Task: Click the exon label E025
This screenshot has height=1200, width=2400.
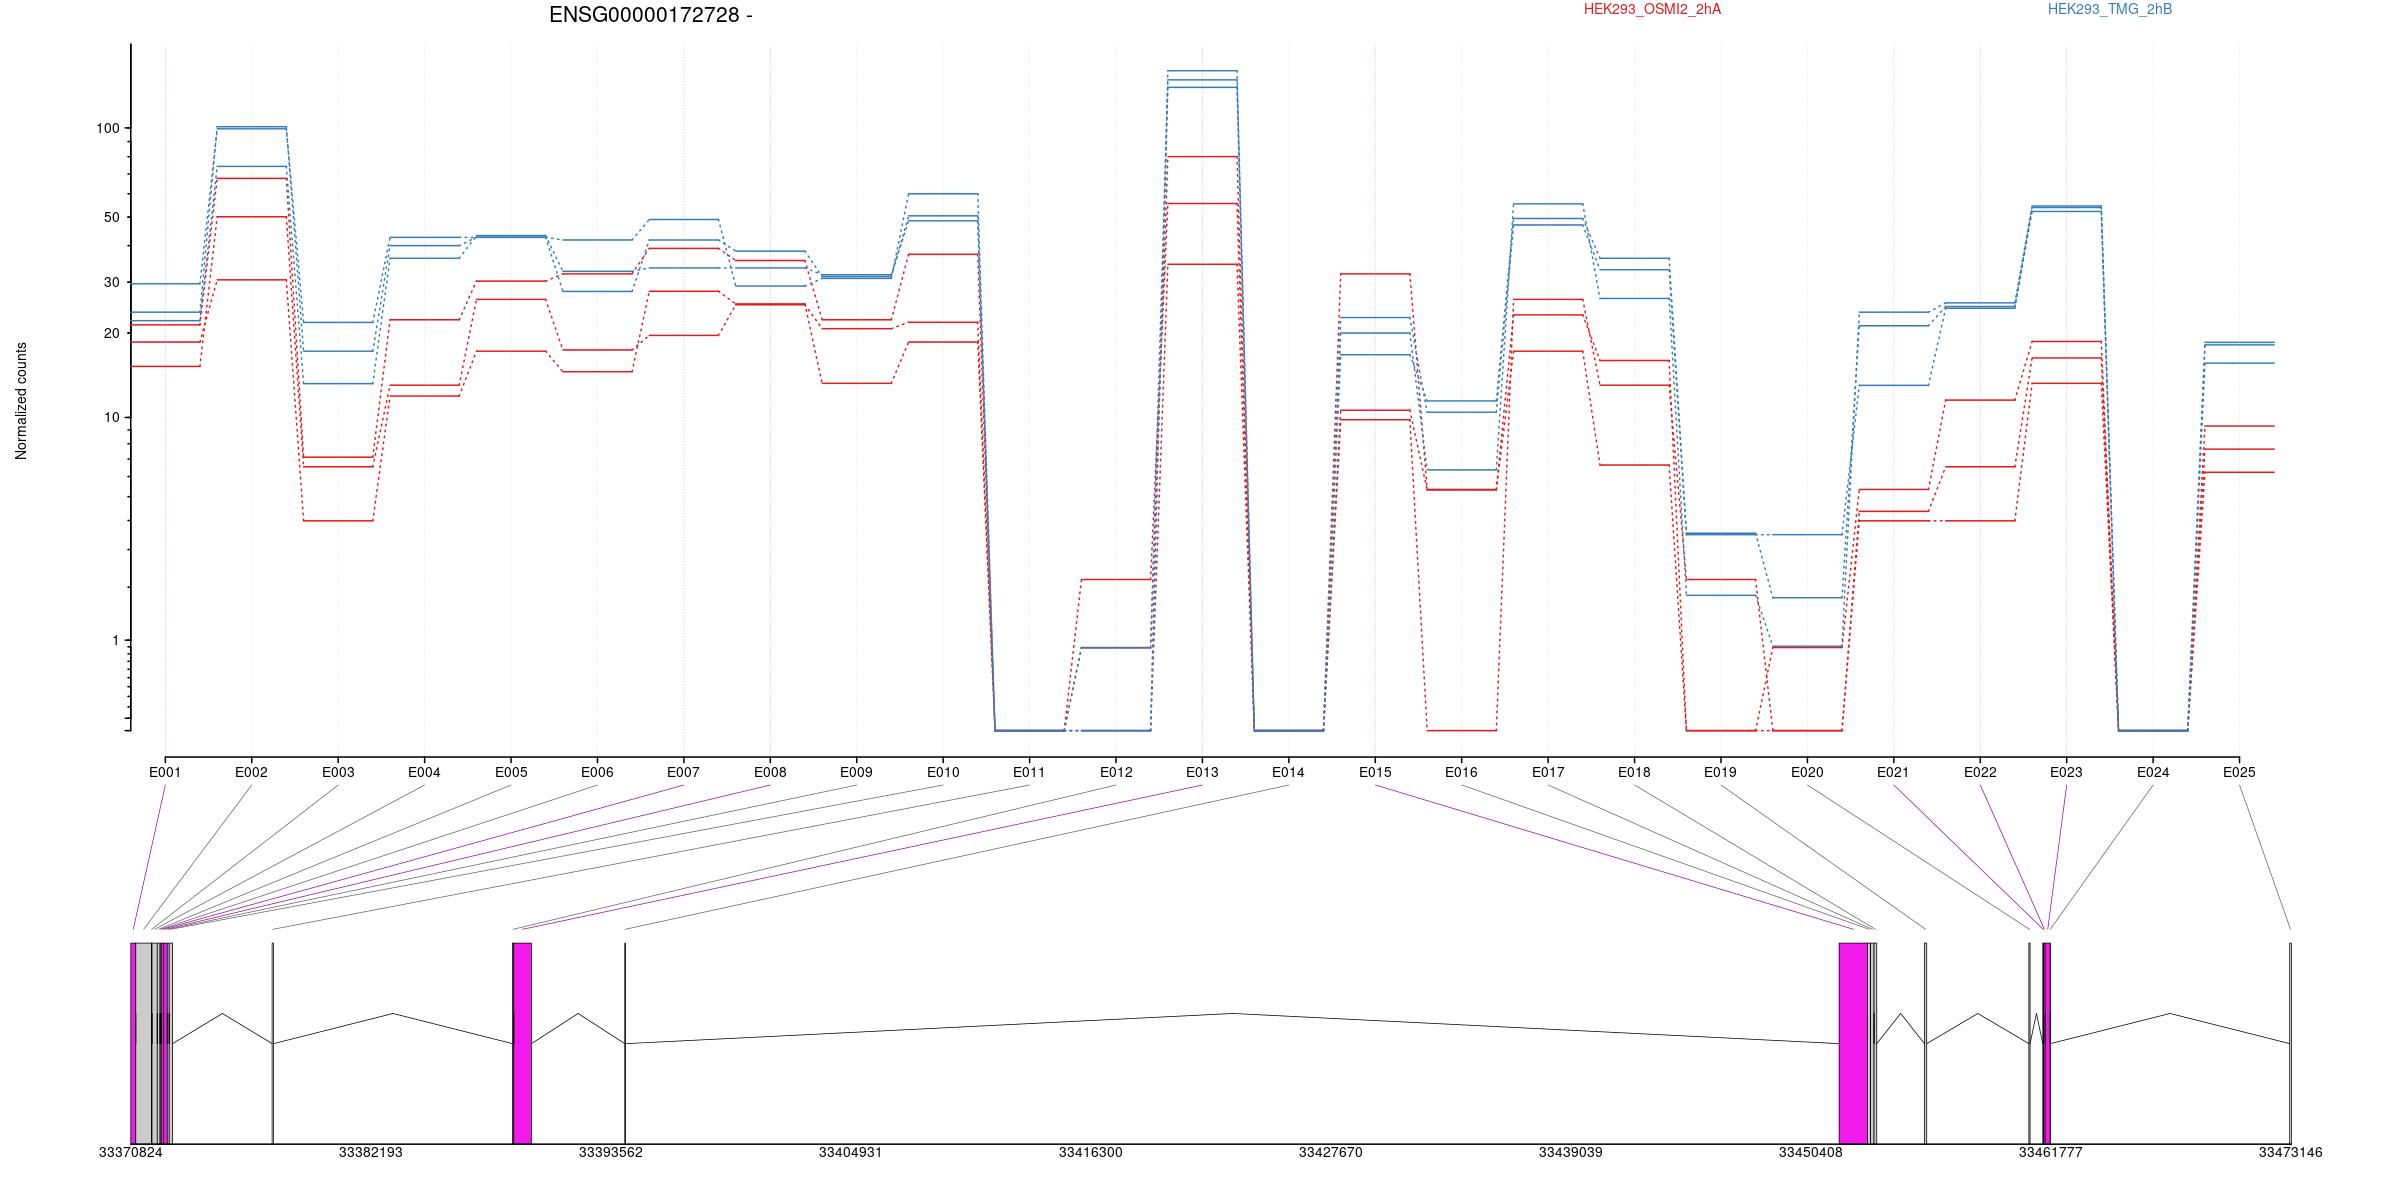Action: click(x=2239, y=772)
